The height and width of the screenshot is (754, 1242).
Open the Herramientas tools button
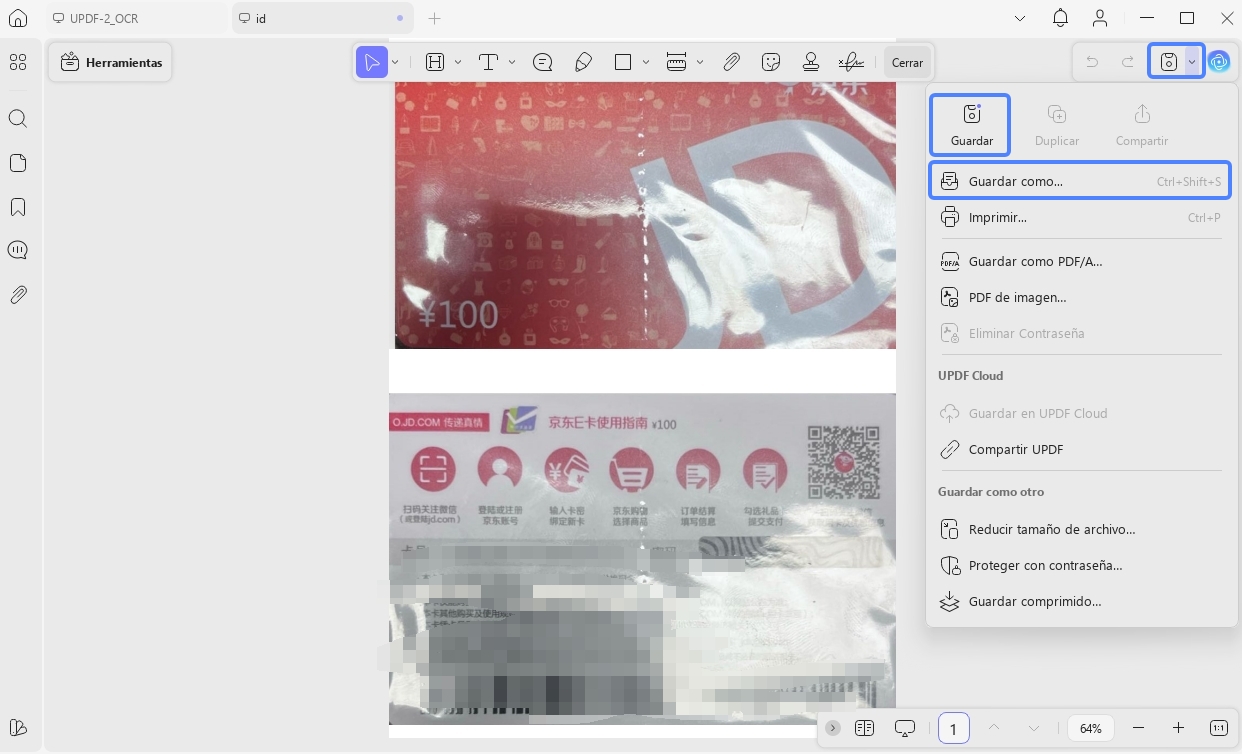pos(110,62)
